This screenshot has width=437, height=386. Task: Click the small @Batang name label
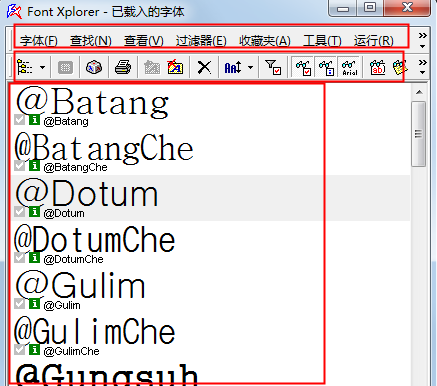click(x=66, y=121)
